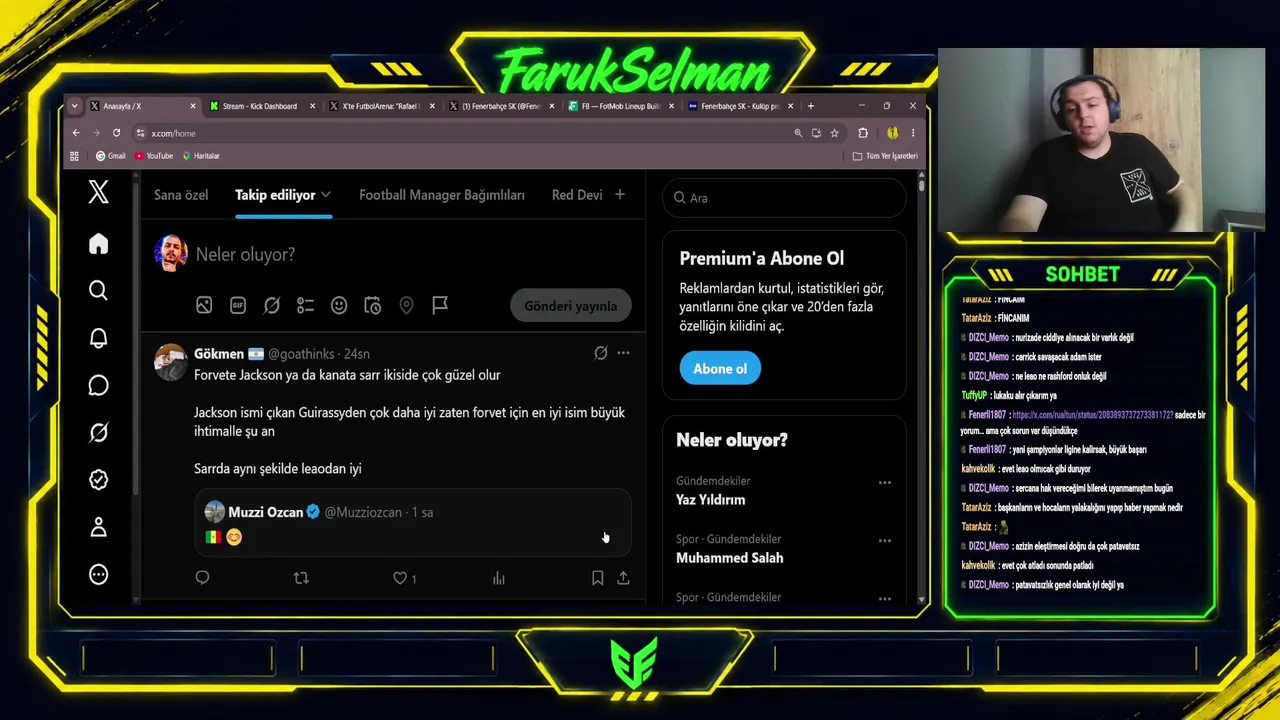Open the More circle icon in sidebar

click(x=98, y=574)
